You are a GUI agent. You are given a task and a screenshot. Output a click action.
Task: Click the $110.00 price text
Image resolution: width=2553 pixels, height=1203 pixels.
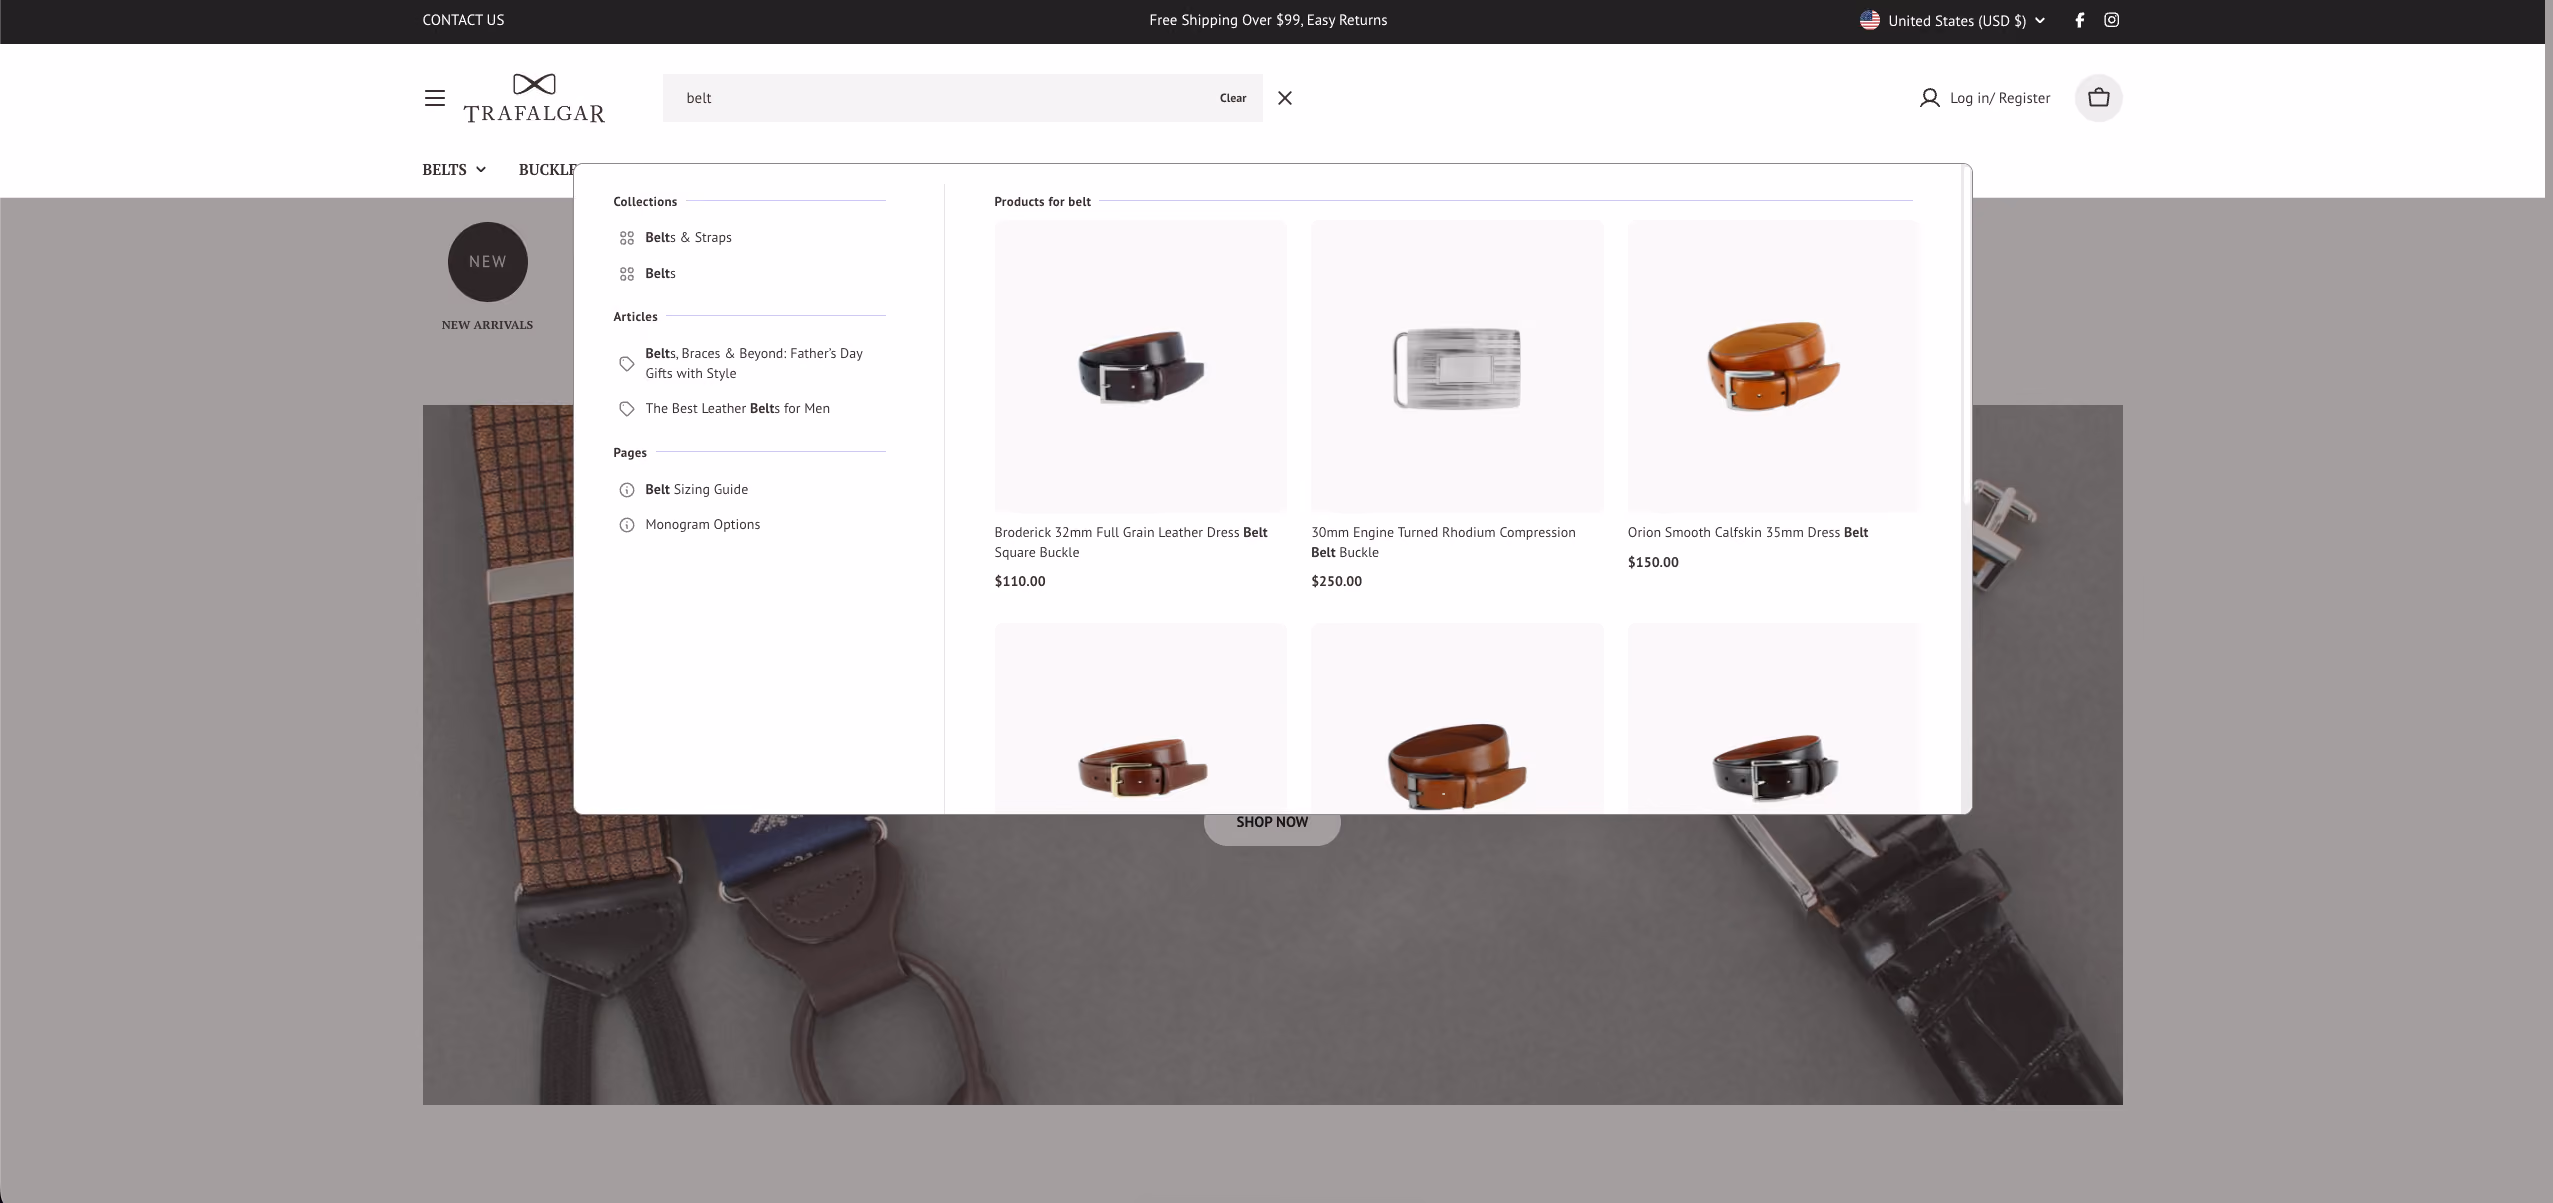point(1020,582)
